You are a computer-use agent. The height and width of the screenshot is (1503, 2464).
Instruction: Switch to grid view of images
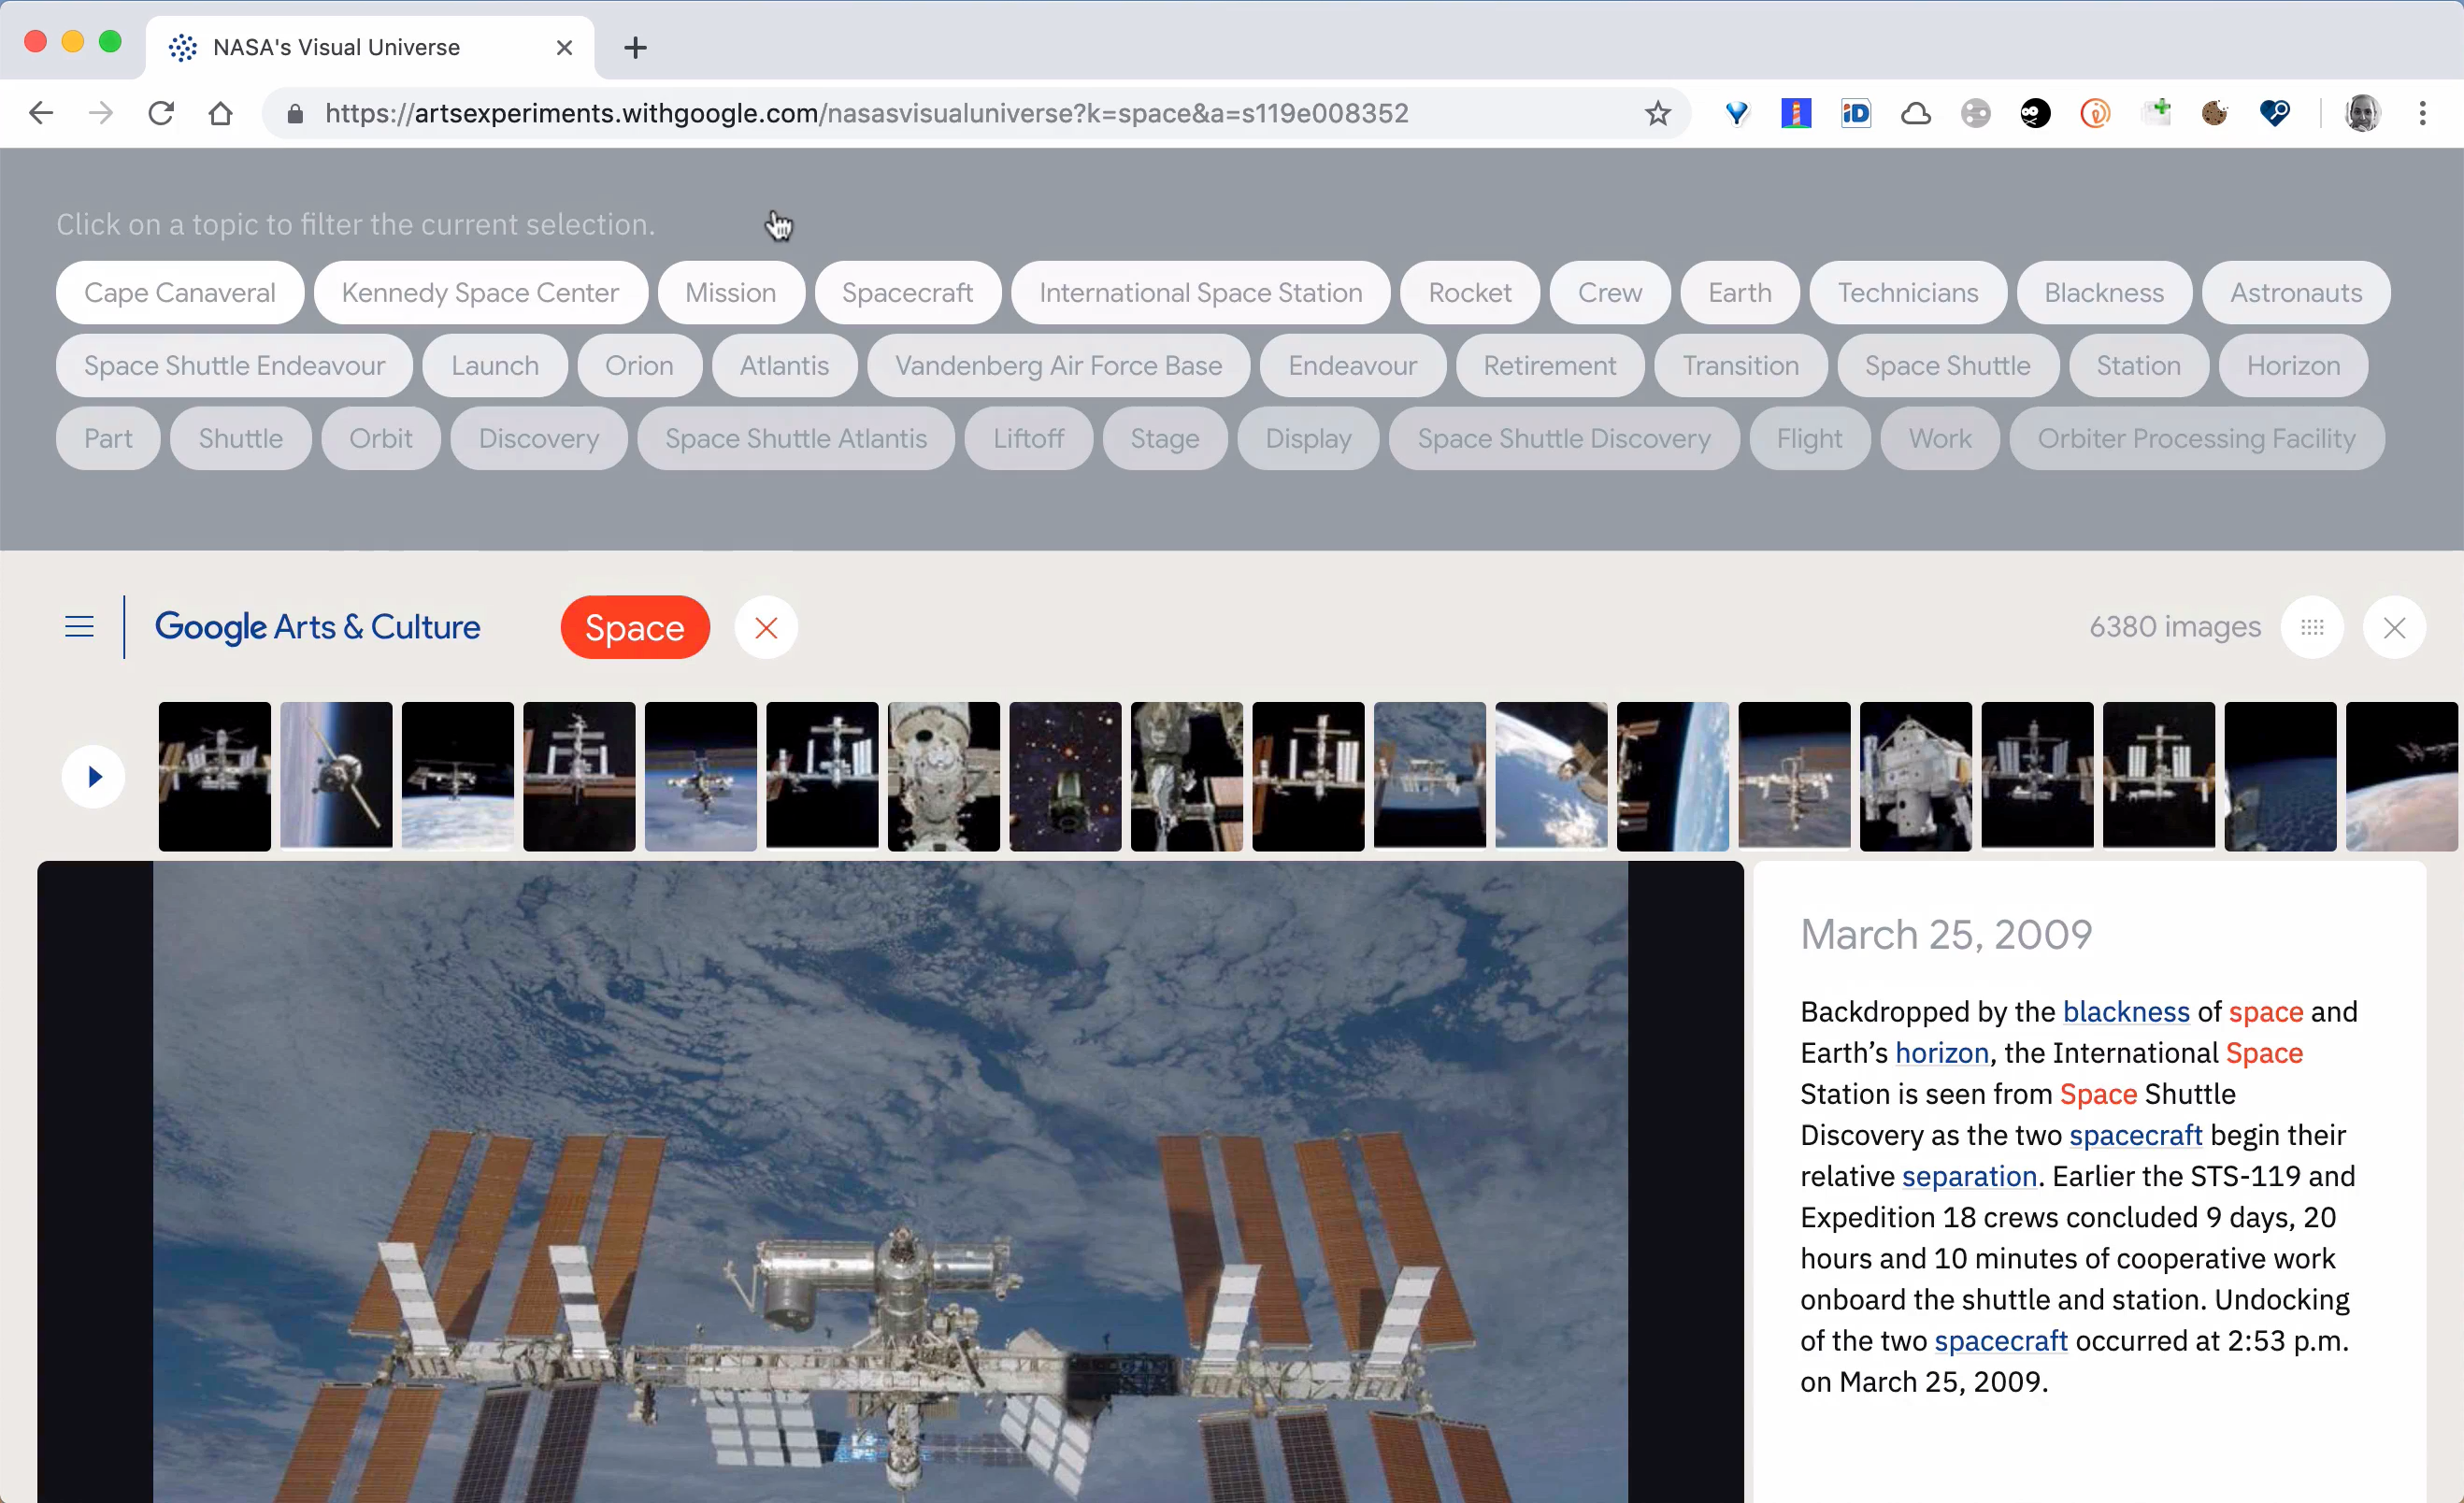click(2311, 627)
